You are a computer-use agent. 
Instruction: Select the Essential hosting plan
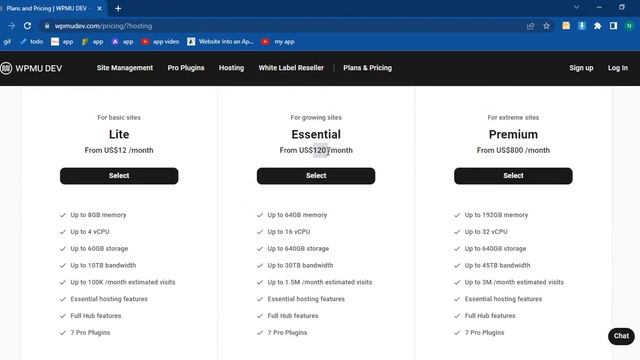[x=316, y=176]
